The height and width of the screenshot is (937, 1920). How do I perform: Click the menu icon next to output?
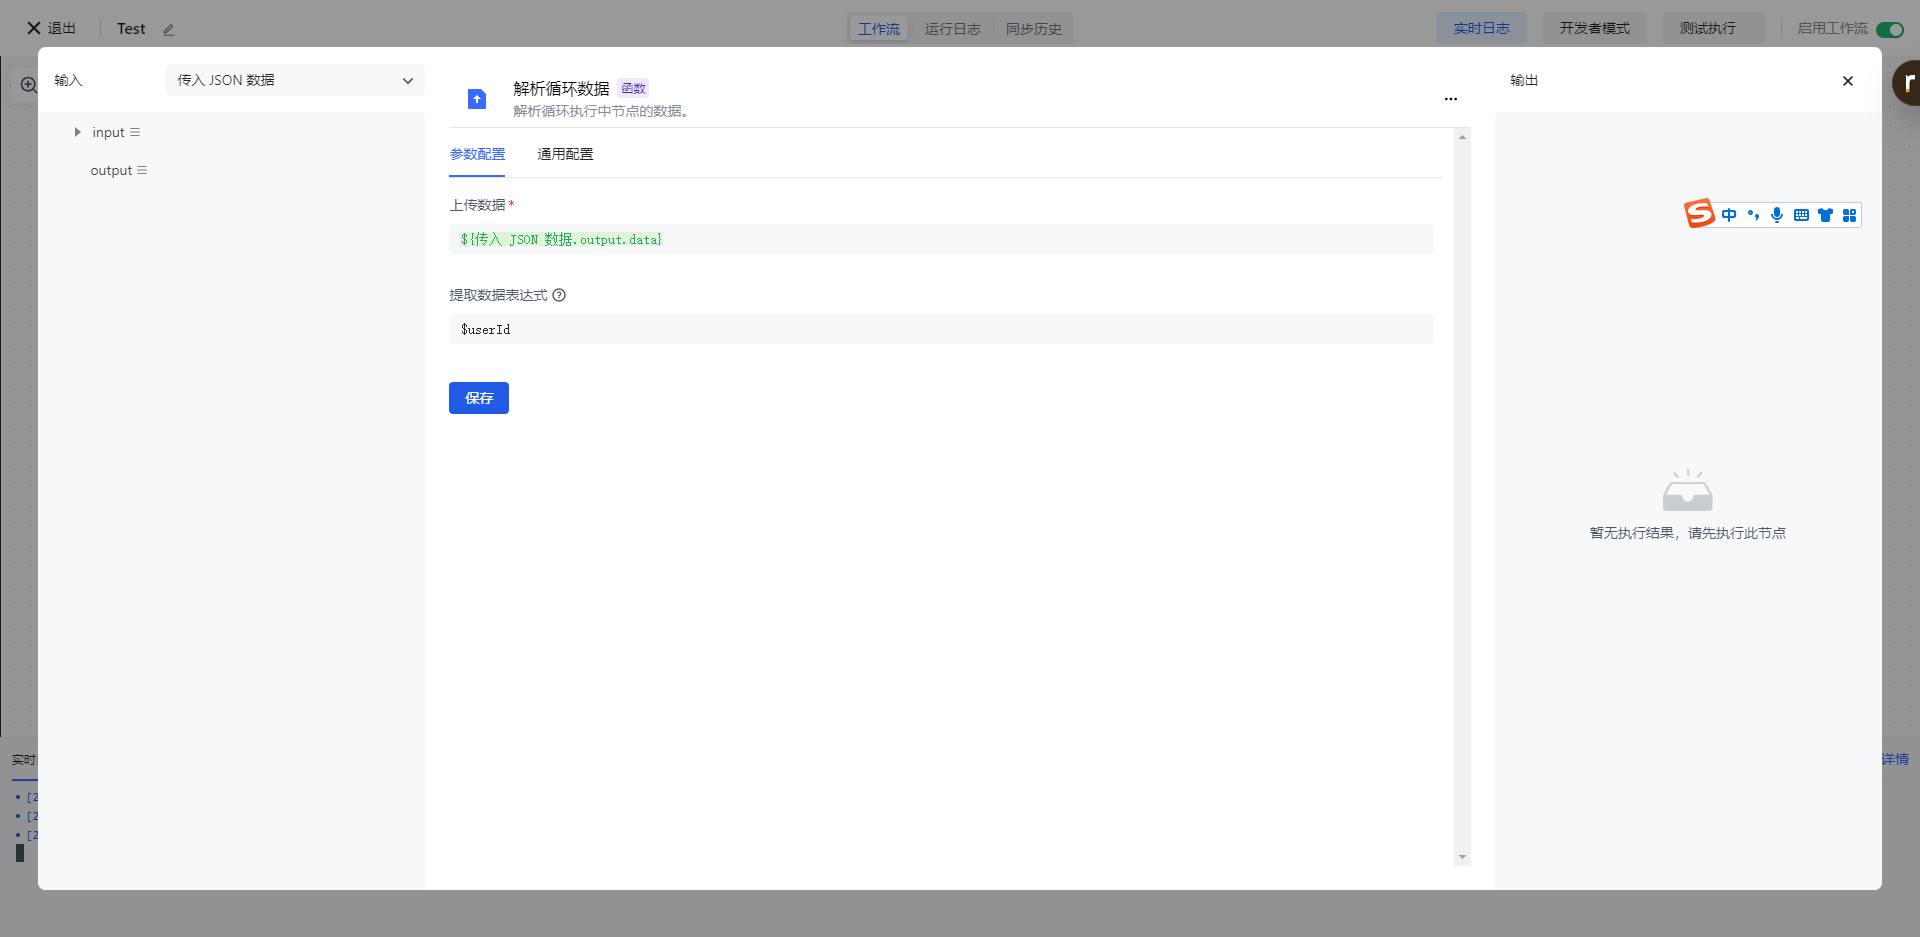pos(142,170)
